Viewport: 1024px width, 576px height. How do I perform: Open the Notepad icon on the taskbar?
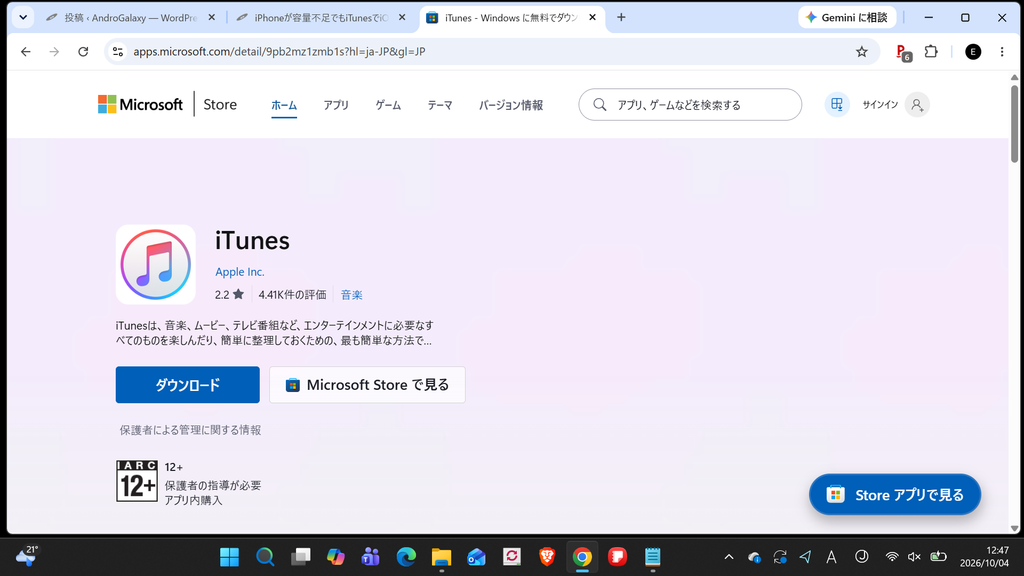(x=652, y=557)
